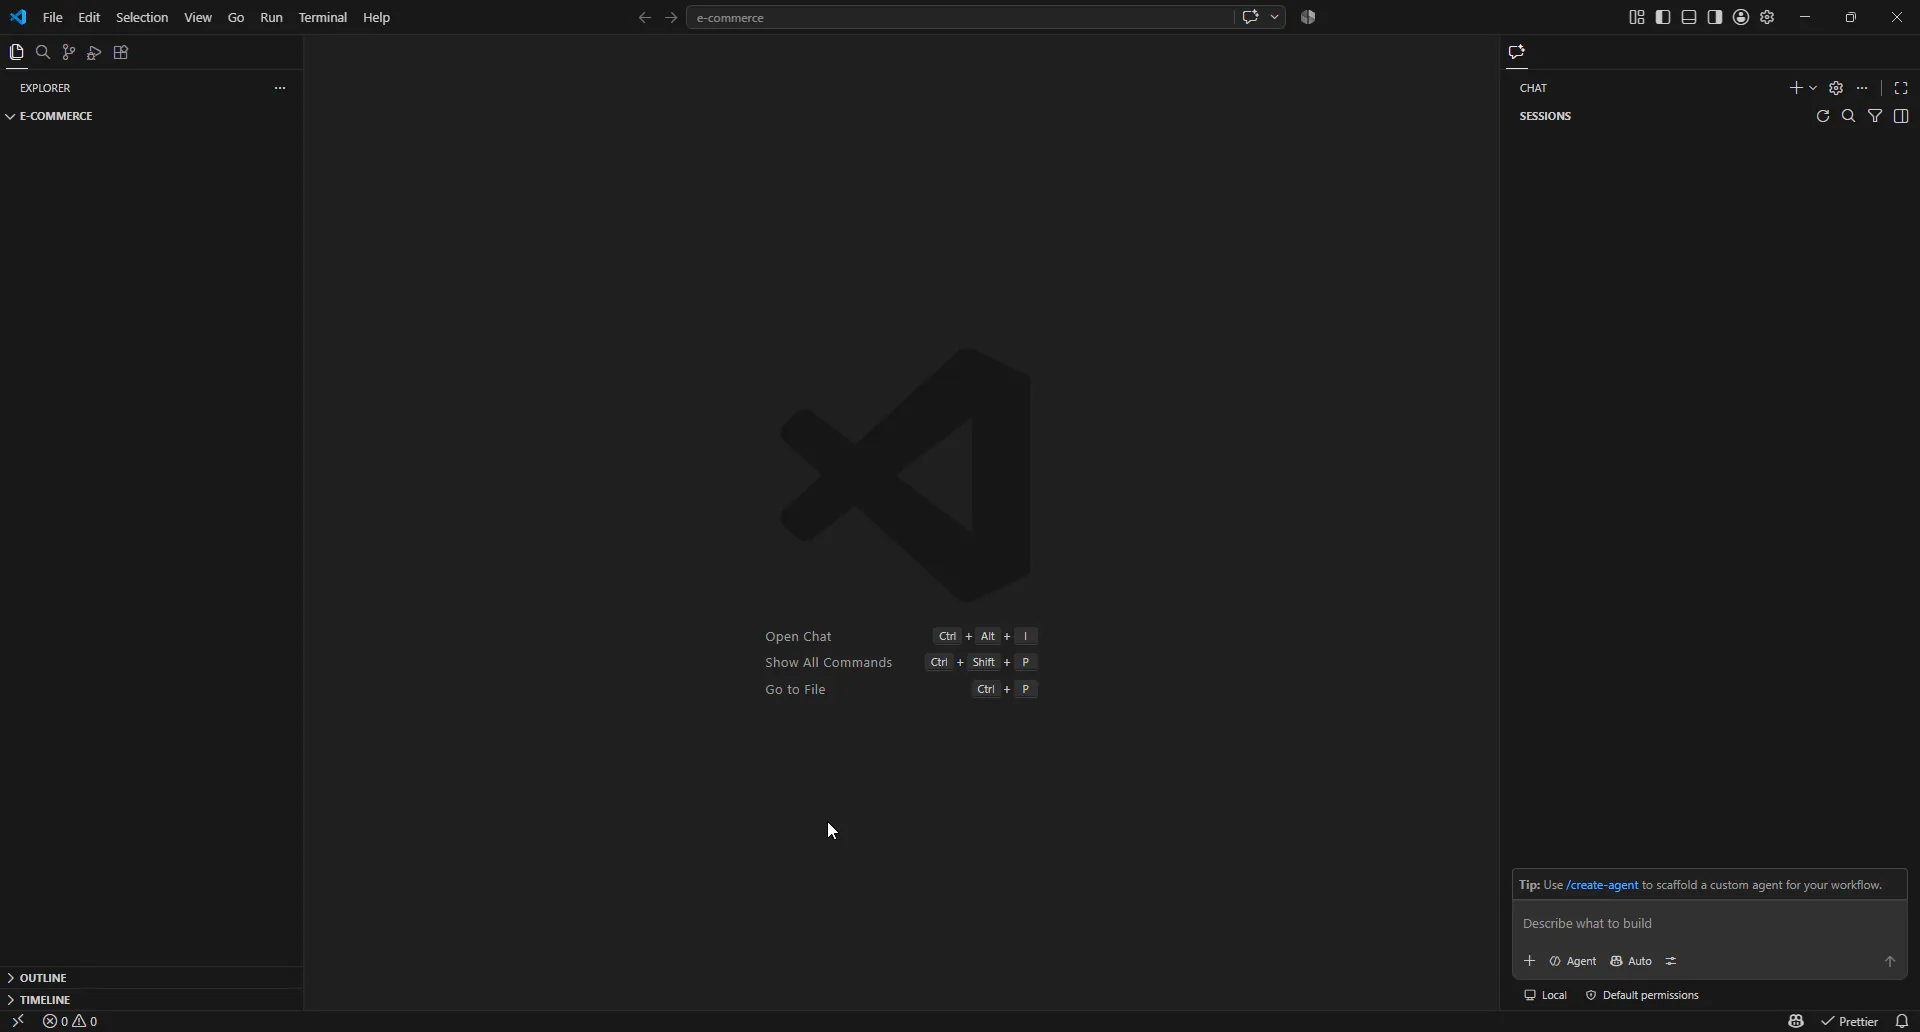Open the Agent mode picker

point(1573,961)
